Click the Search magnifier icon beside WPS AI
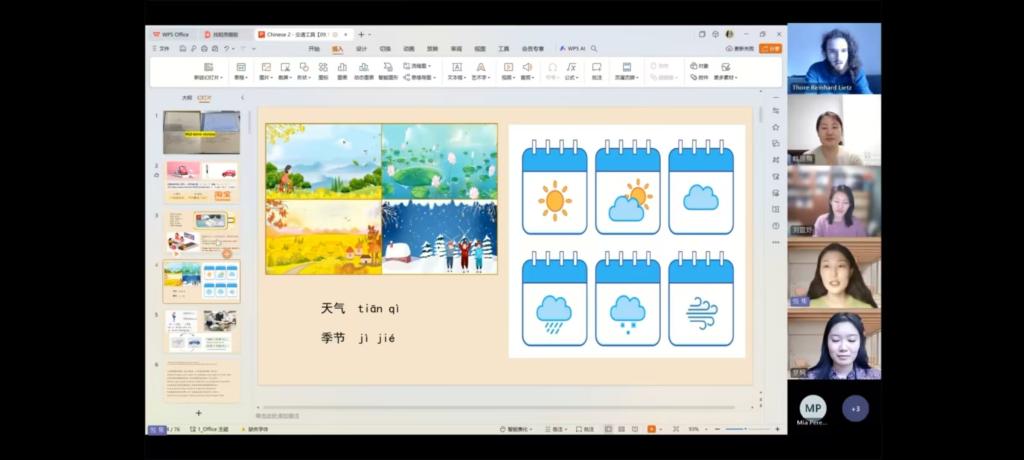Screen dimensions: 1024x460 (x=596, y=48)
